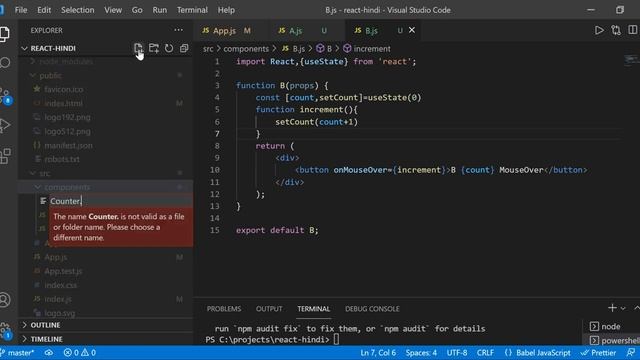Change indentation Spaces: 4

click(x=421, y=353)
